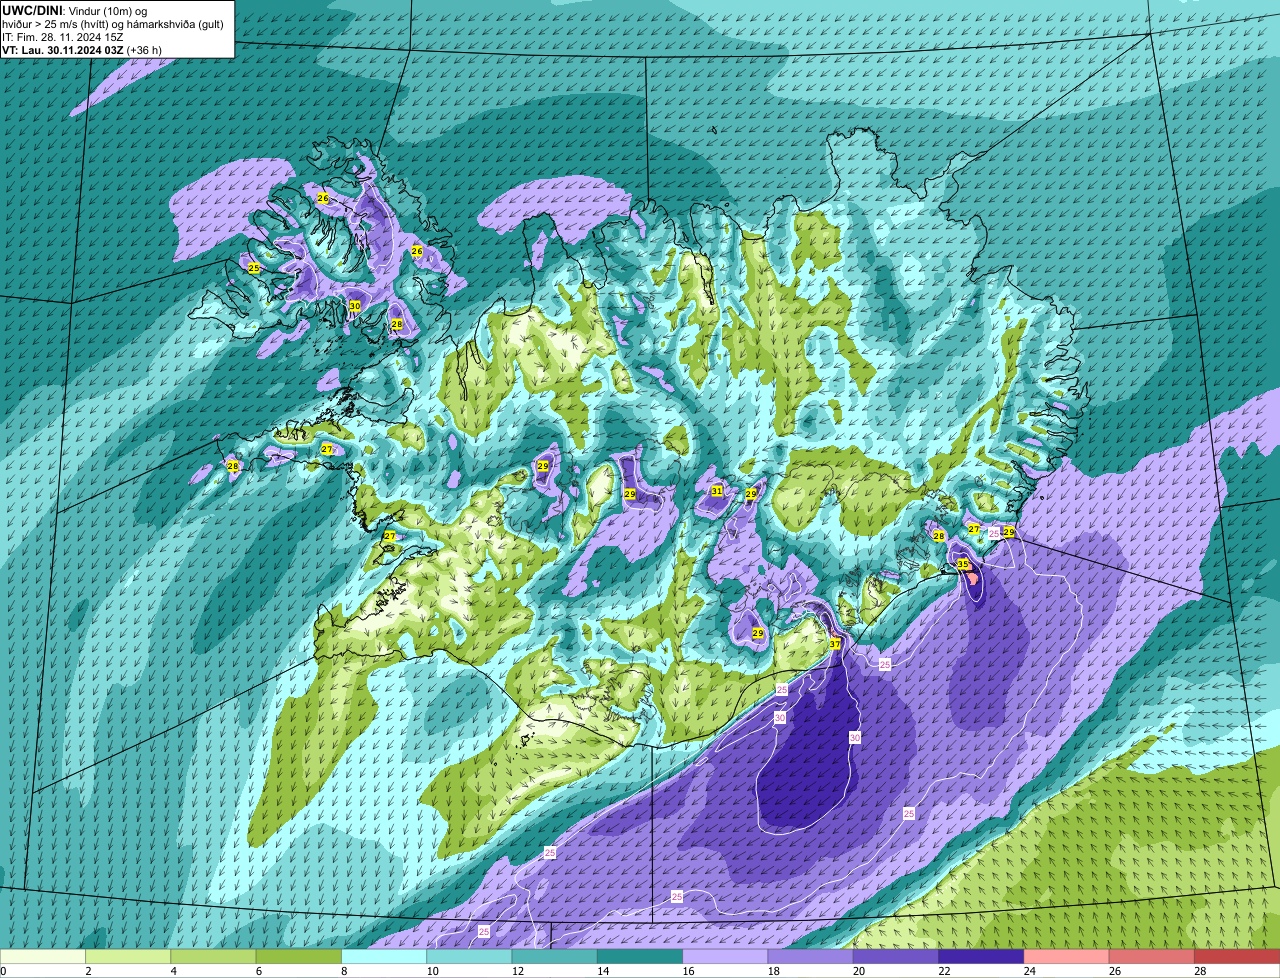The width and height of the screenshot is (1280, 978).
Task: Click the yellow 30 gust marker in the Westfjords
Action: (x=354, y=306)
